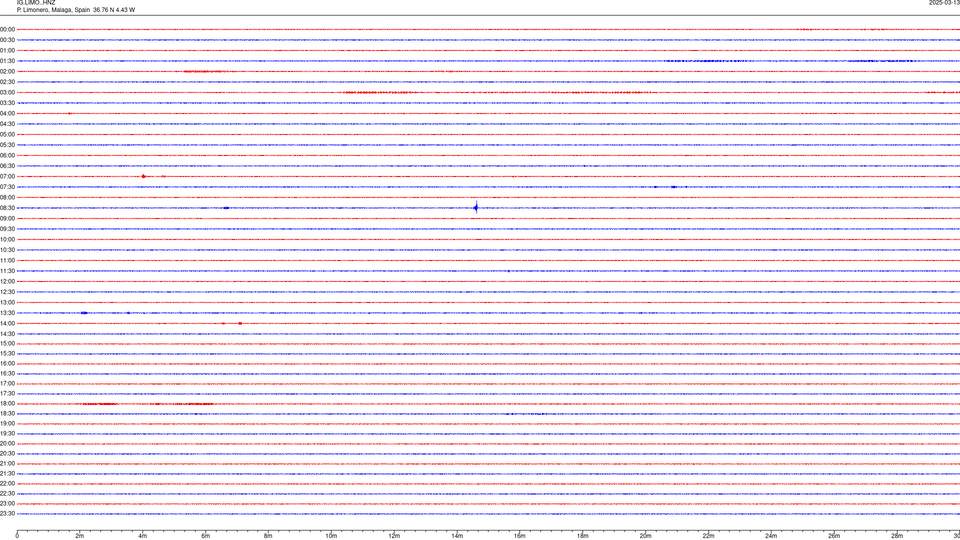Click the 4m axis tick label
This screenshot has width=960, height=540.
(143, 536)
